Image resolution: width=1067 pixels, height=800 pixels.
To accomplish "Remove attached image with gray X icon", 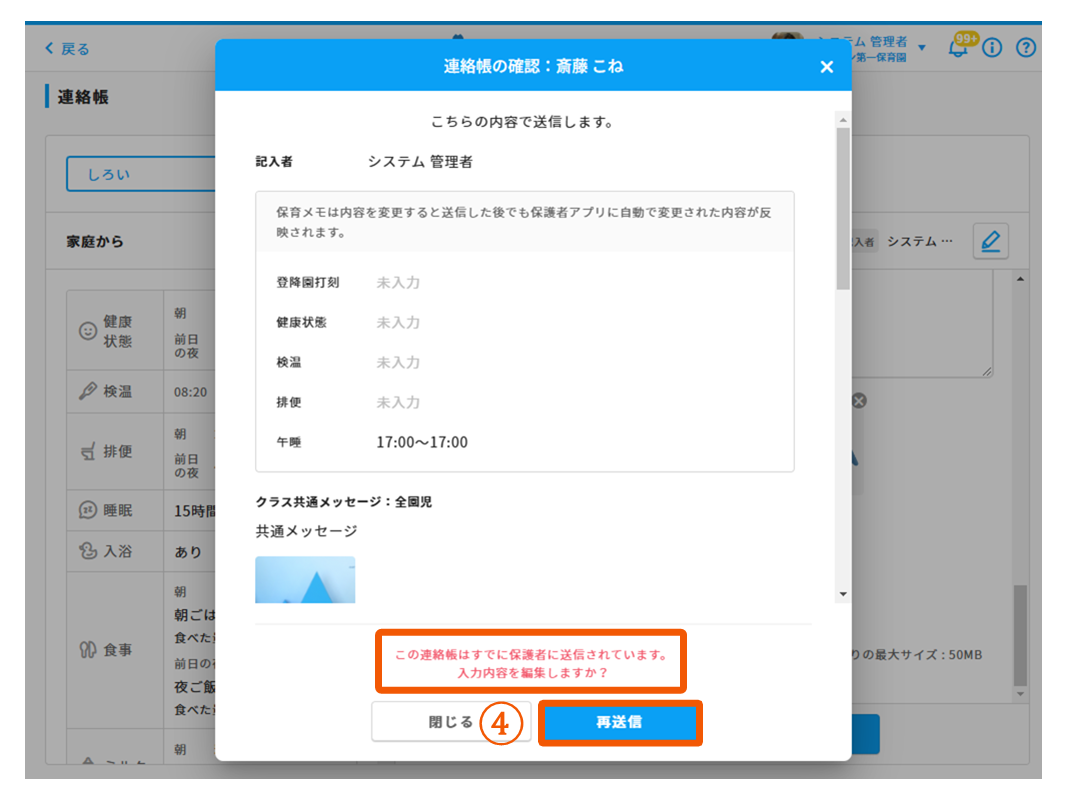I will click(x=858, y=401).
